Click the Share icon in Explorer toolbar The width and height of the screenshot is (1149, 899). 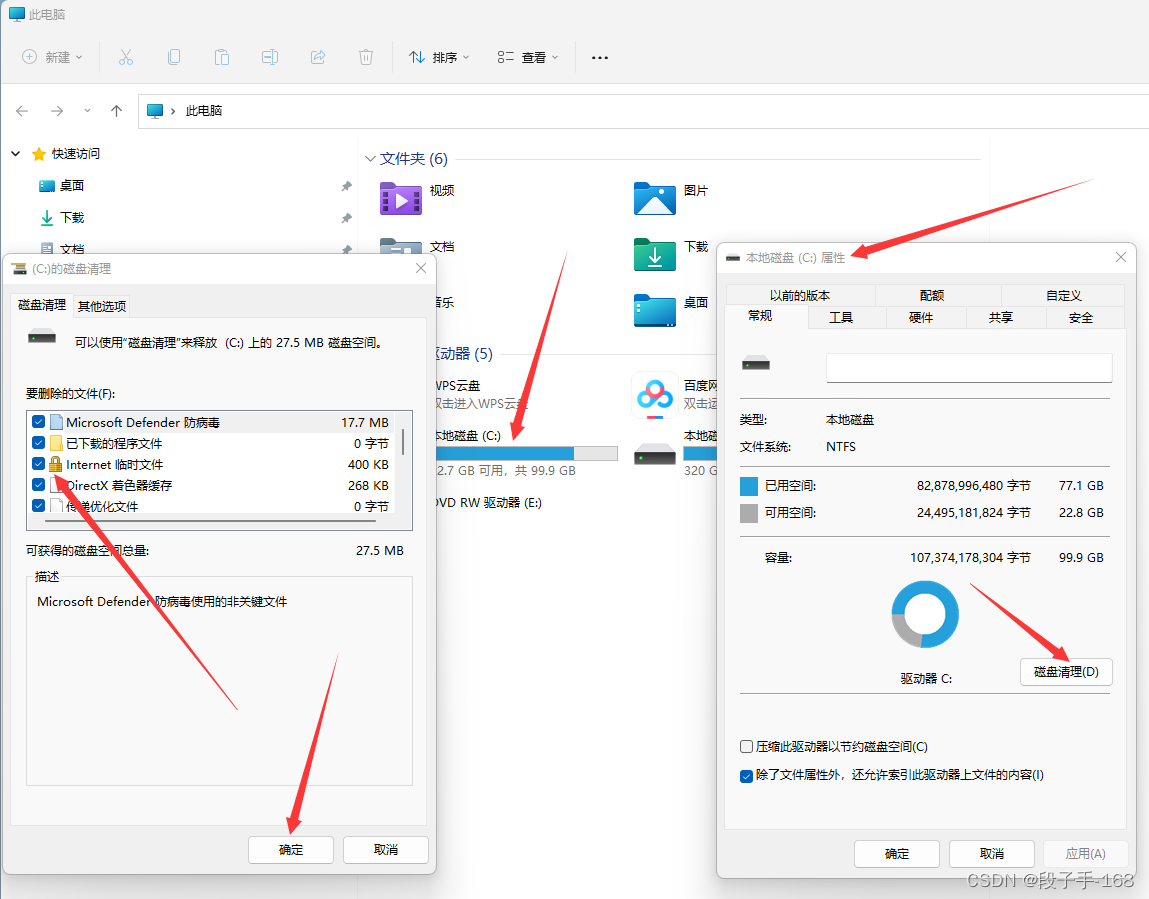tap(318, 57)
